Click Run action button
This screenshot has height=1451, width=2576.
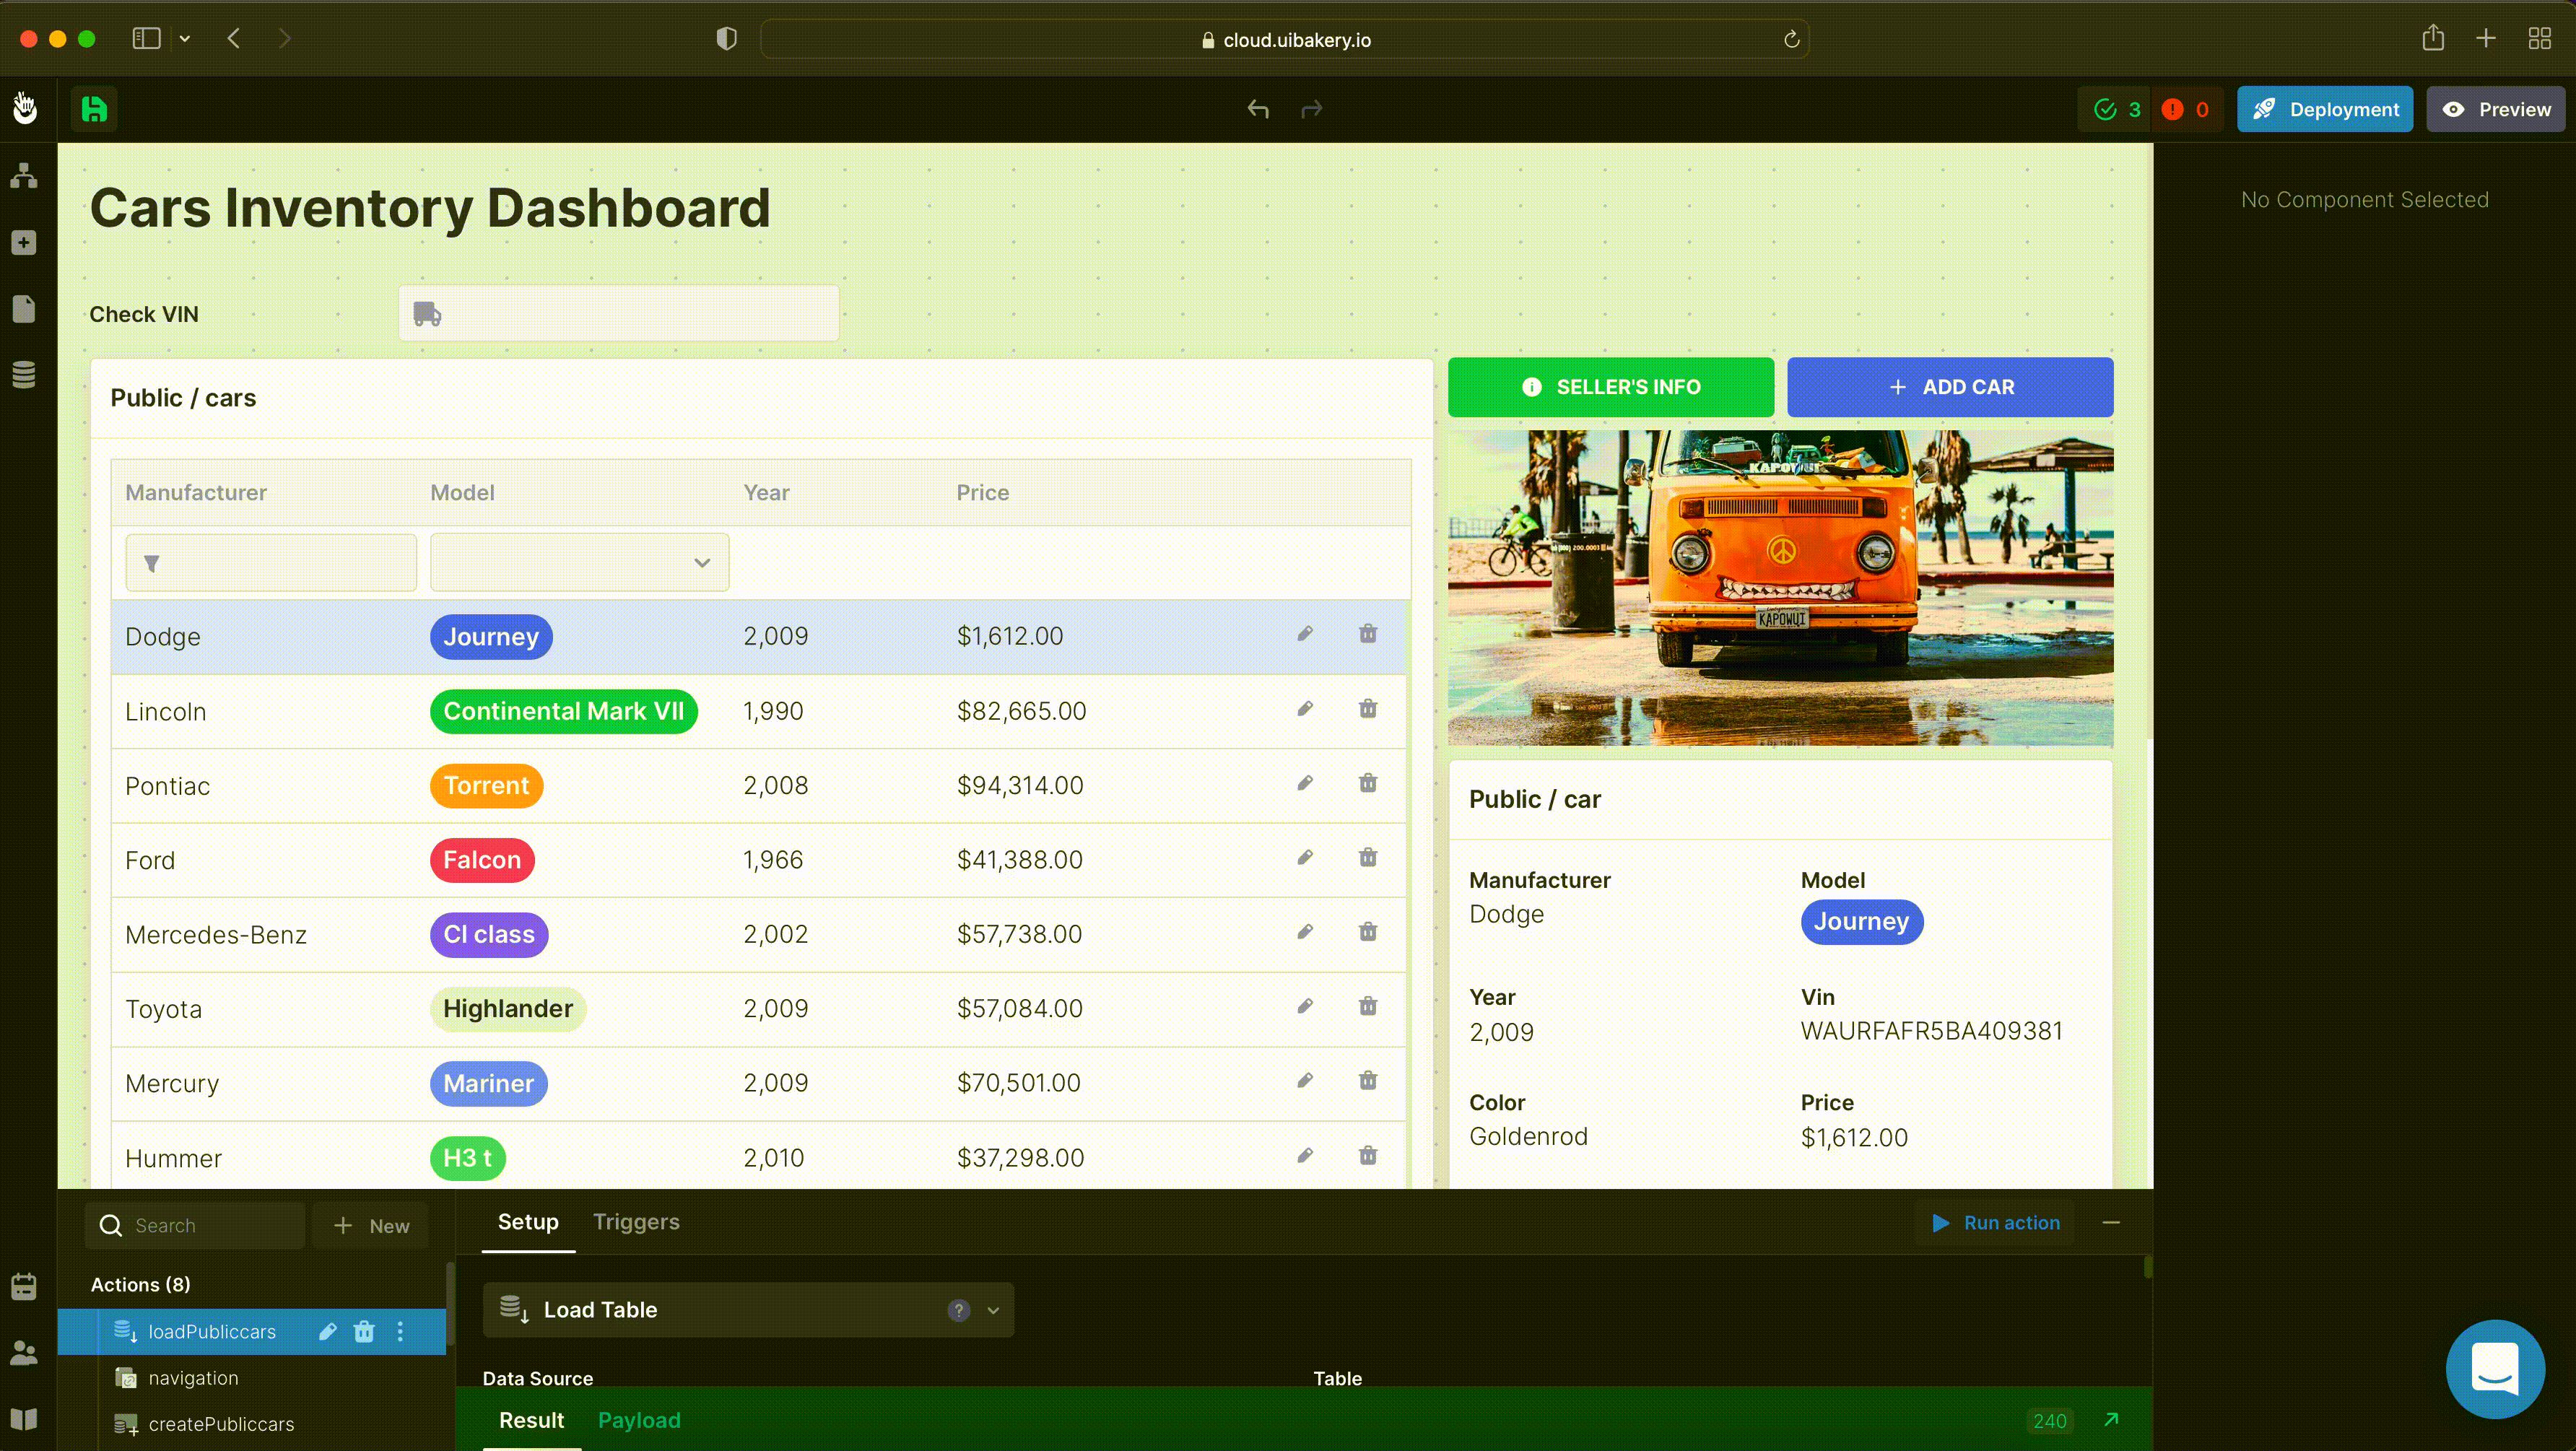tap(1995, 1223)
